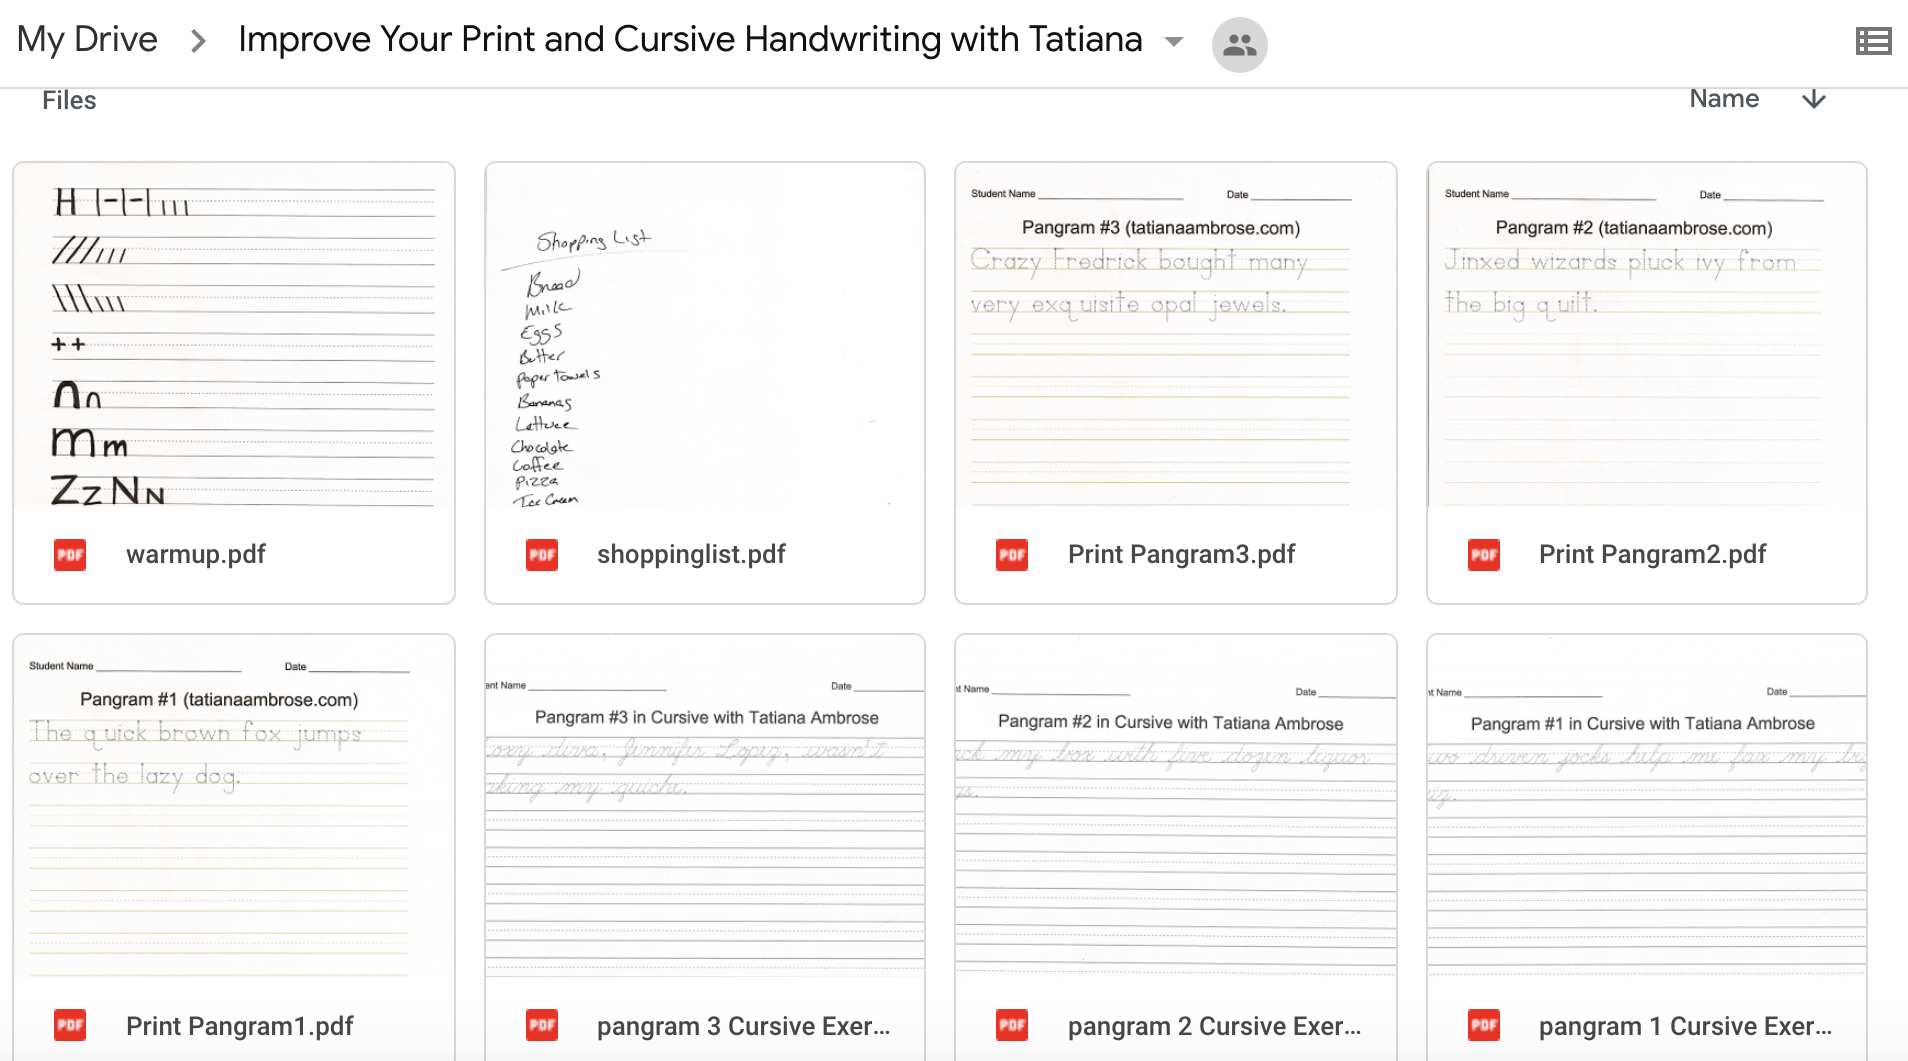Click the PDF icon beside shoppinglist.pdf

[542, 555]
